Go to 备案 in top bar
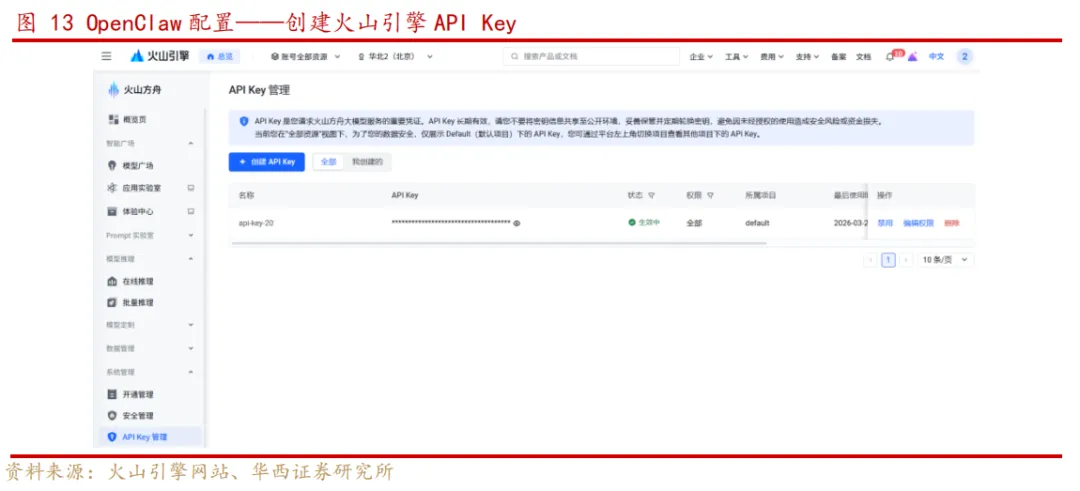The width and height of the screenshot is (1080, 491). (838, 57)
